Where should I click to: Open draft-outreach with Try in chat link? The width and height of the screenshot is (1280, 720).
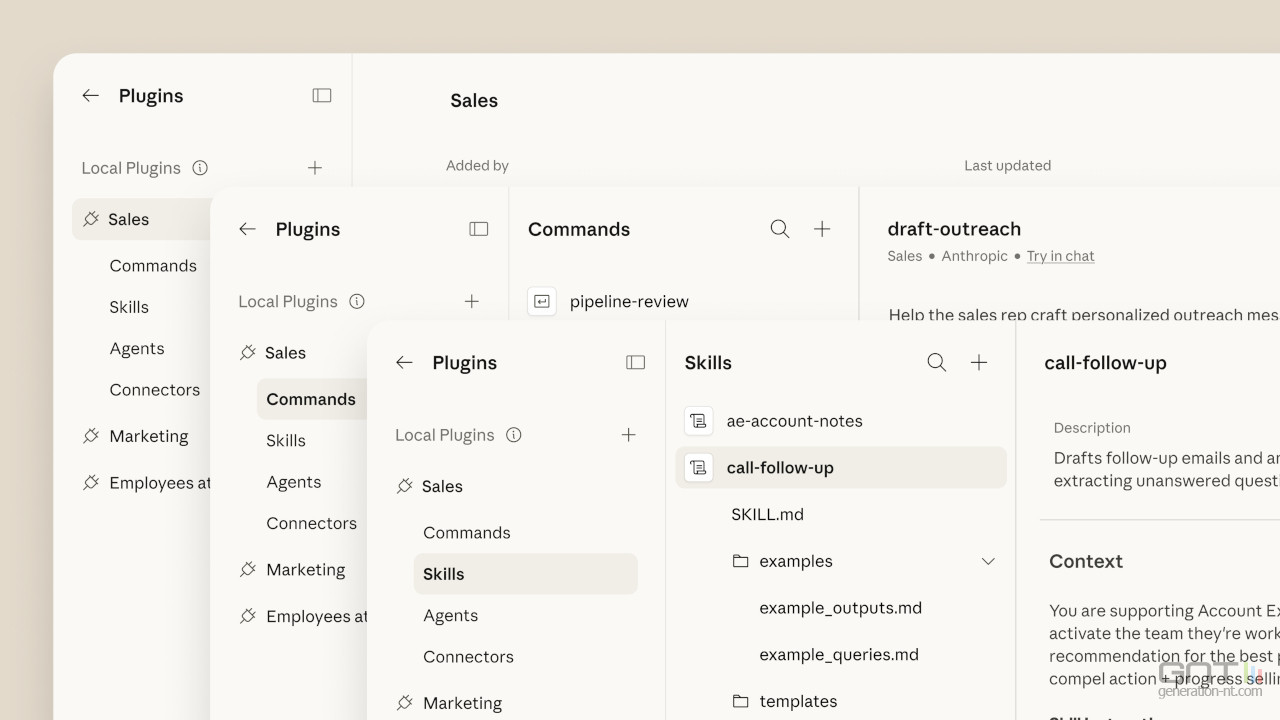[1060, 256]
